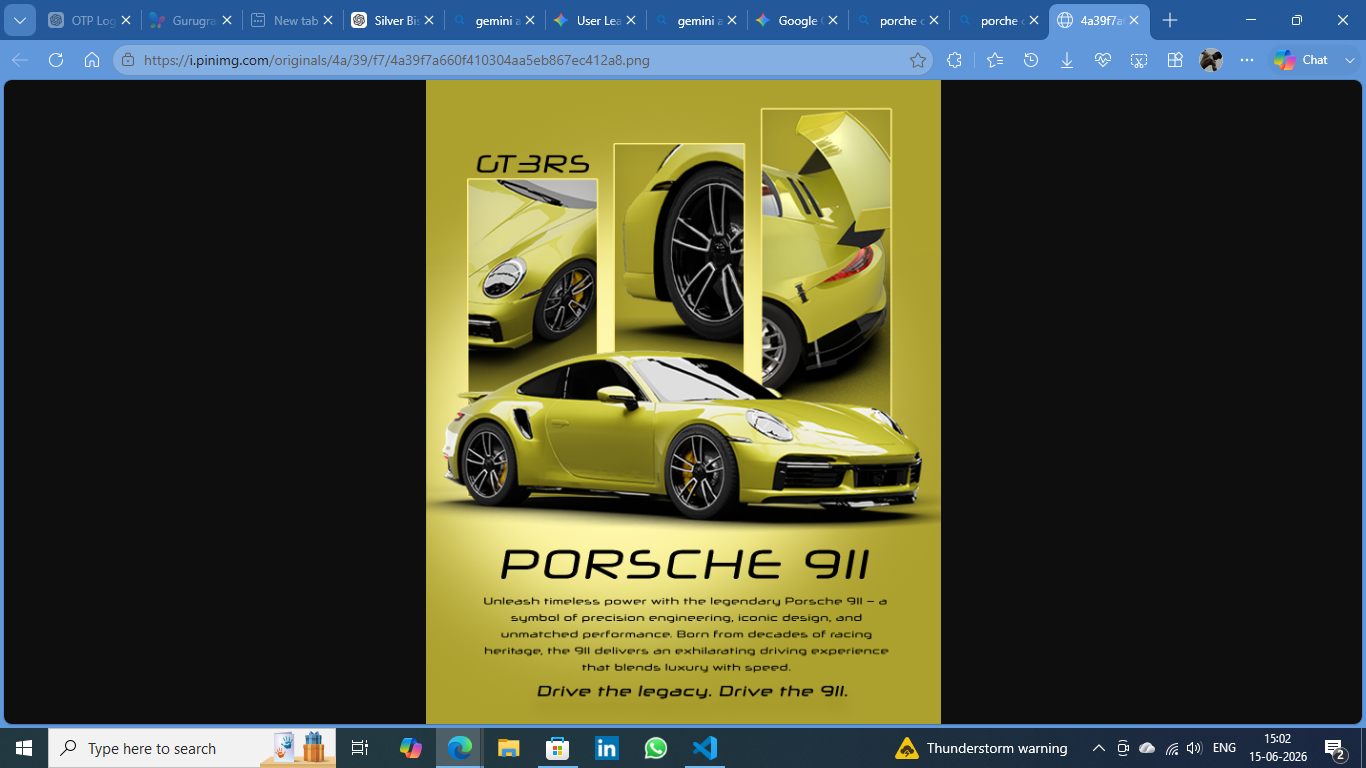Open the Downloads icon
This screenshot has width=1366, height=768.
click(1067, 60)
